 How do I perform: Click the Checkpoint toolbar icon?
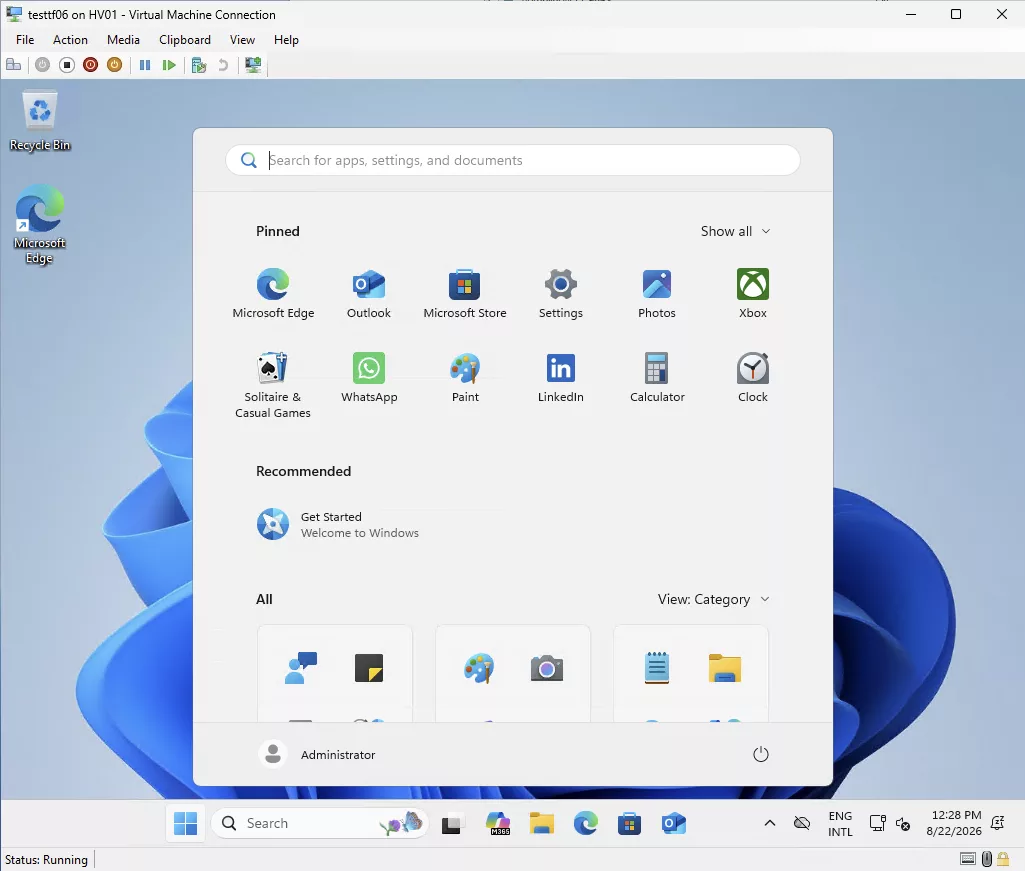pos(199,65)
